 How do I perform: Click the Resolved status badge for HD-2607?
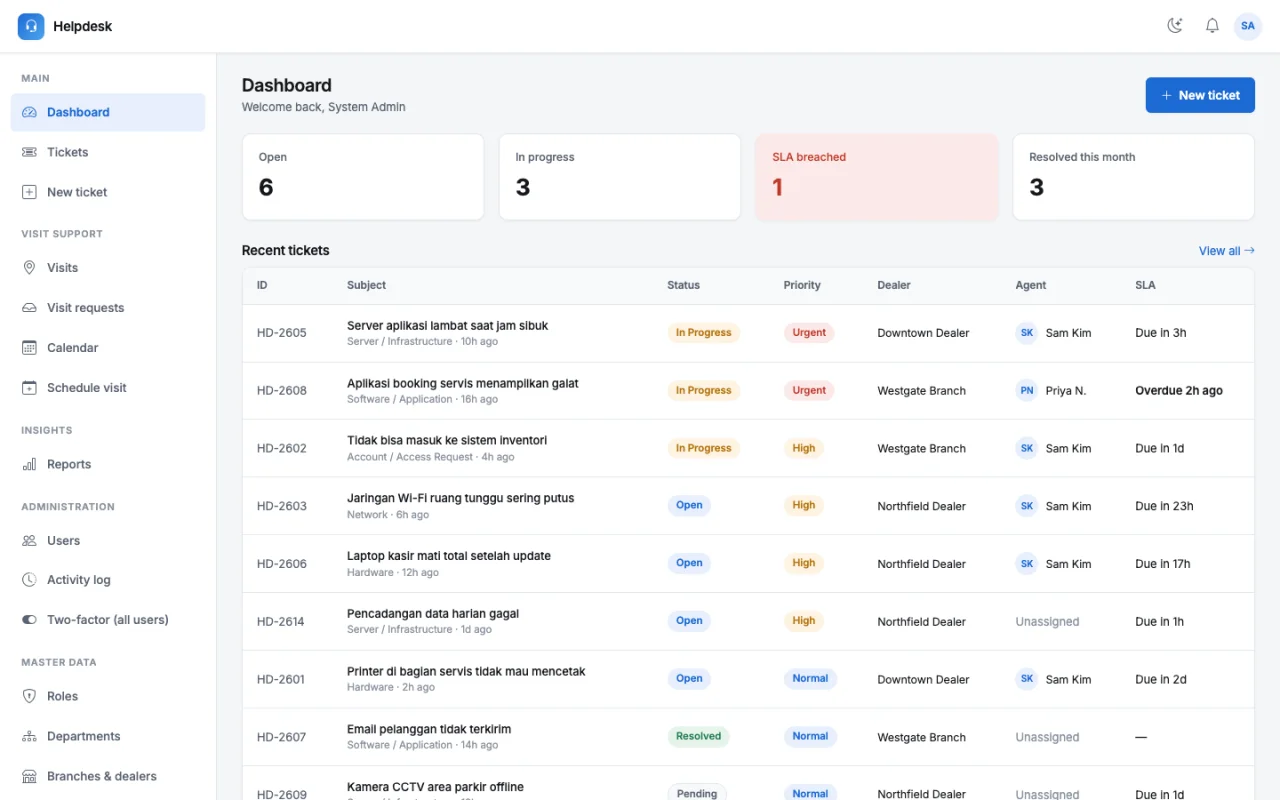coord(698,737)
